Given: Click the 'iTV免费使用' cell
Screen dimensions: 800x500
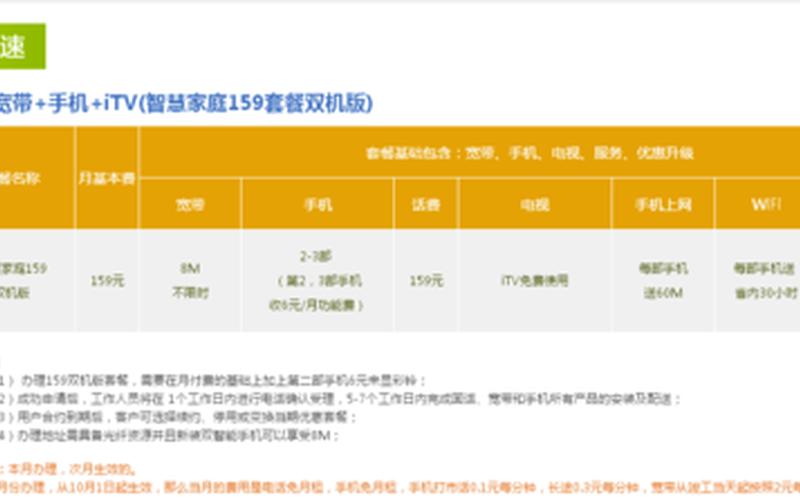Looking at the screenshot, I should (535, 281).
